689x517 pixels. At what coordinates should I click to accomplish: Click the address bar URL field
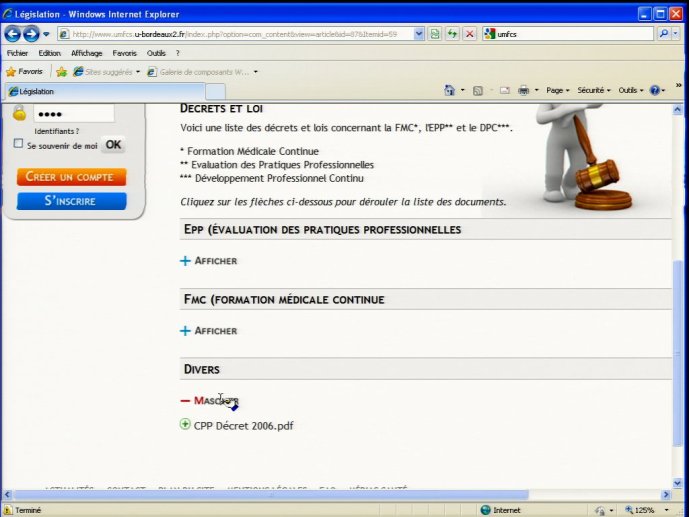(x=236, y=34)
